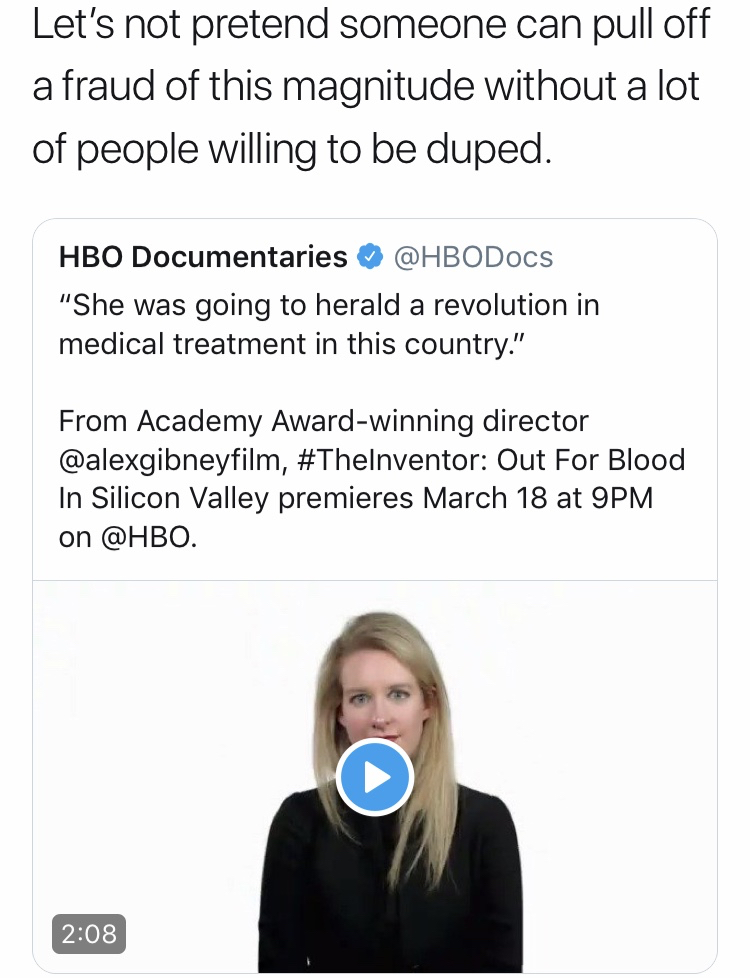This screenshot has width=750, height=978.
Task: Click the @HBODocs handle
Action: tap(473, 257)
